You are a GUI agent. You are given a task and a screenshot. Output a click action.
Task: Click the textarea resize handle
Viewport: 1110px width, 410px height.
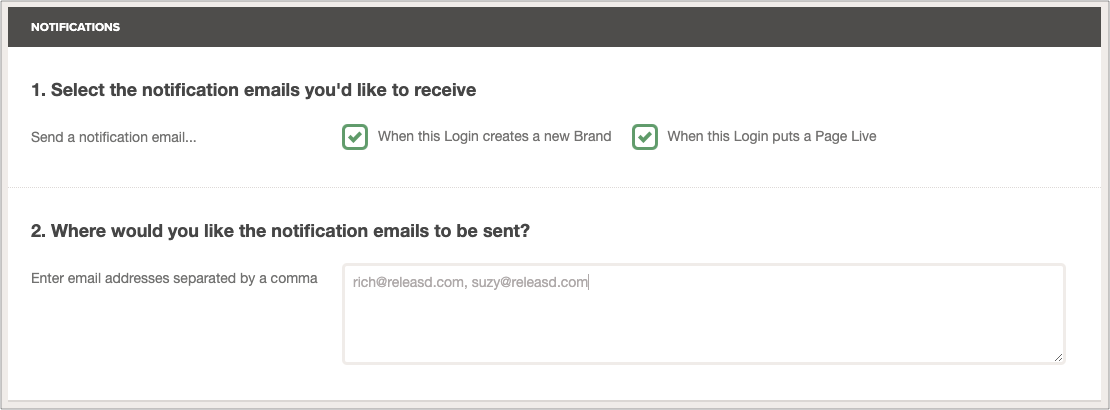1058,357
